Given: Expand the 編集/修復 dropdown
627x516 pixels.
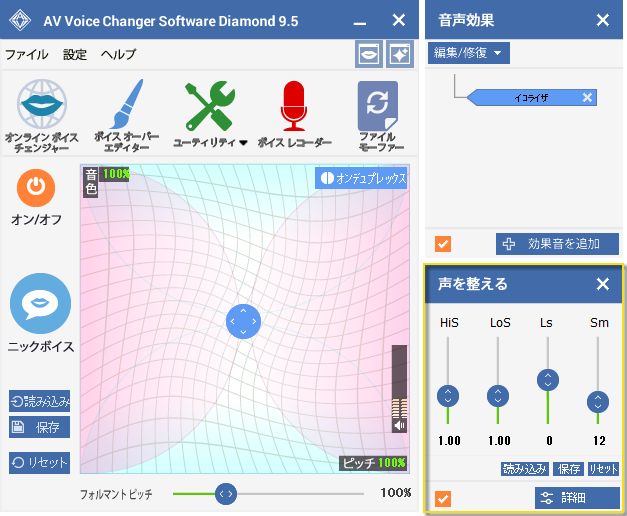Looking at the screenshot, I should tap(469, 53).
